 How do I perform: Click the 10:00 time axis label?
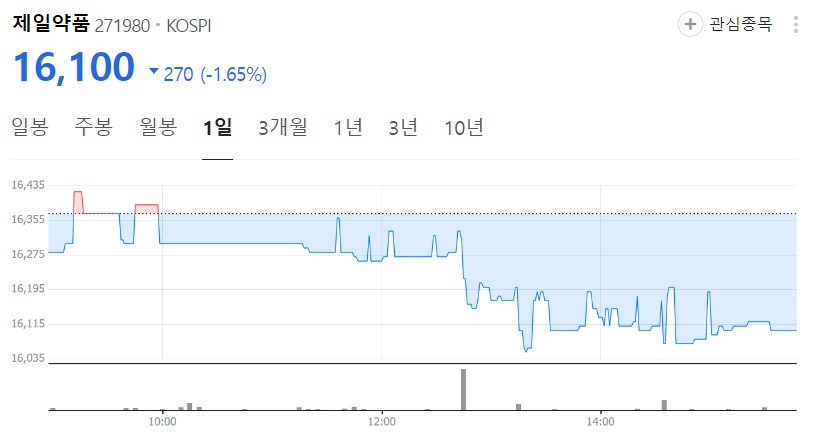click(x=162, y=421)
